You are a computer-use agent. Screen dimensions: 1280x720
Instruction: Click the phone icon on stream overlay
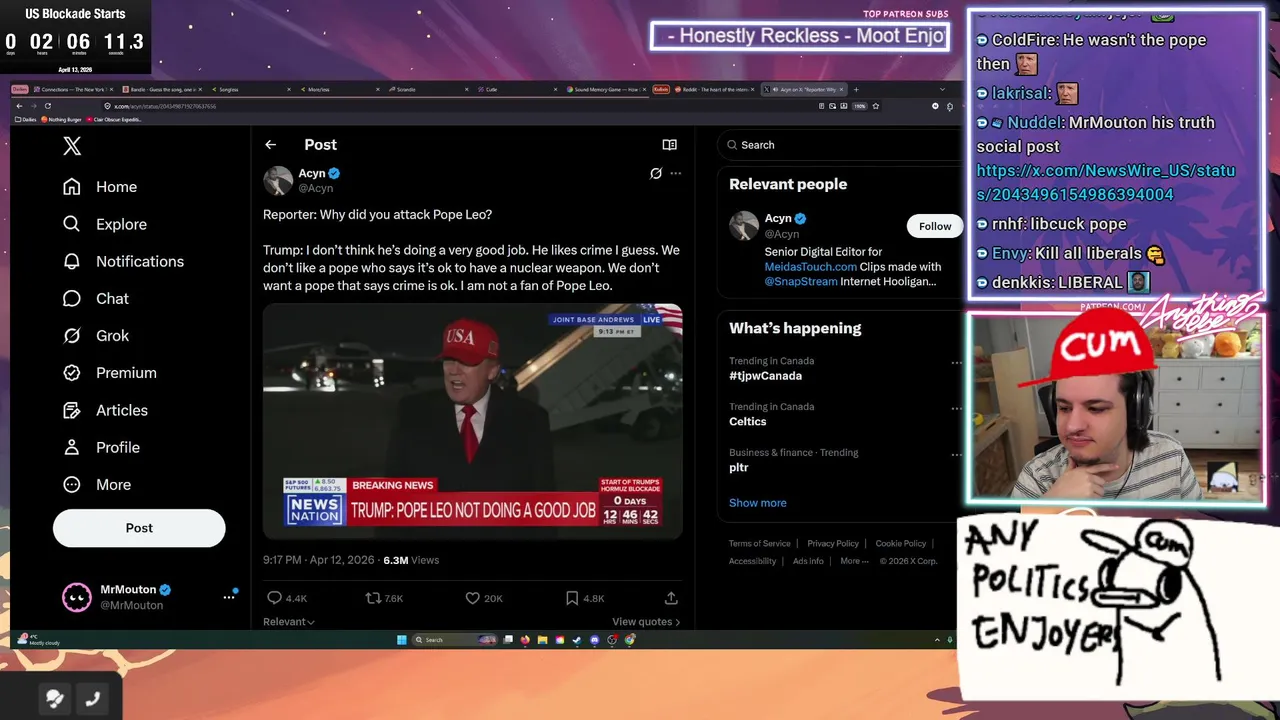[x=92, y=699]
